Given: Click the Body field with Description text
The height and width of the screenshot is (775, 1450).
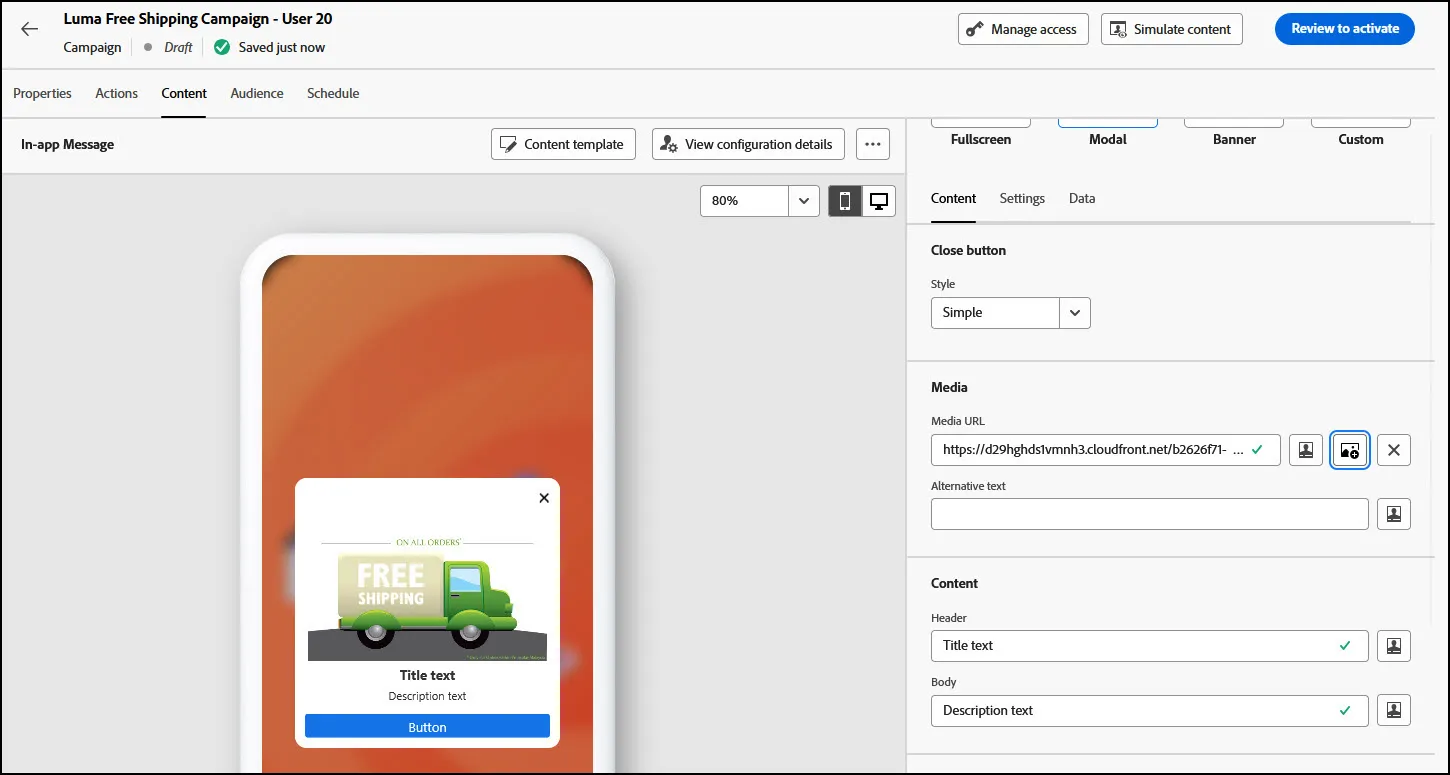Looking at the screenshot, I should [1149, 711].
